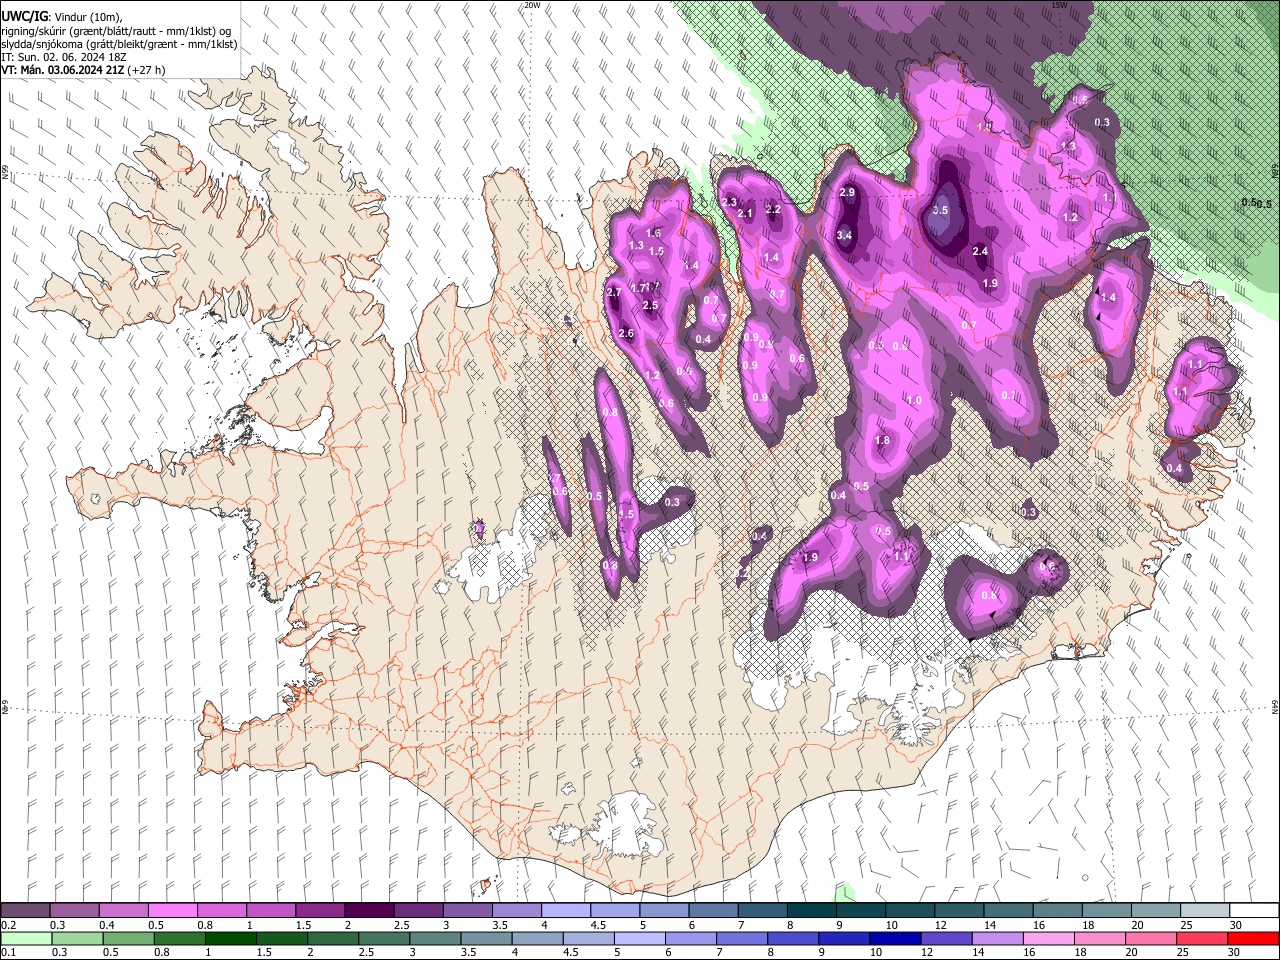Click the '25' label in the top legend row
Image resolution: width=1280 pixels, height=960 pixels.
tap(1185, 925)
